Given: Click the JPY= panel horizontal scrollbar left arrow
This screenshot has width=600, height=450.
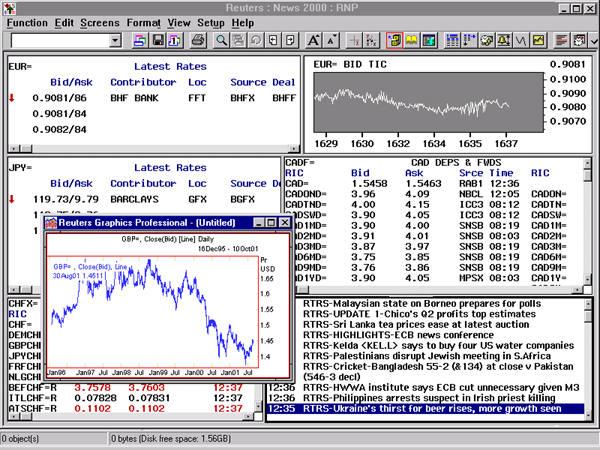Looking at the screenshot, I should click(14, 290).
